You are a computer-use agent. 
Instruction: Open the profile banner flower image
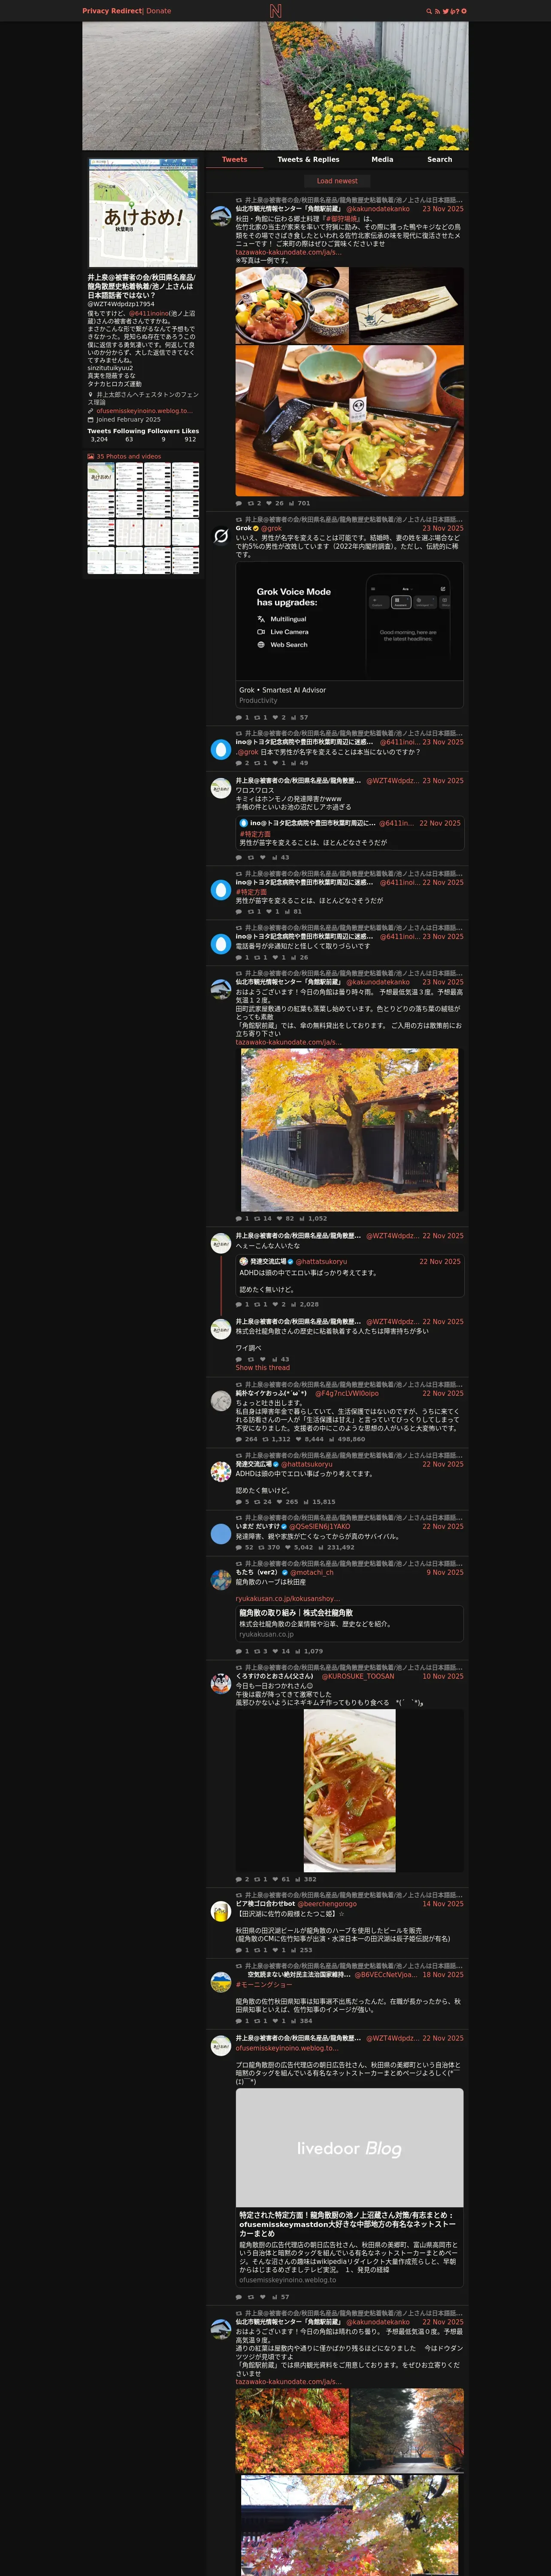(275, 86)
